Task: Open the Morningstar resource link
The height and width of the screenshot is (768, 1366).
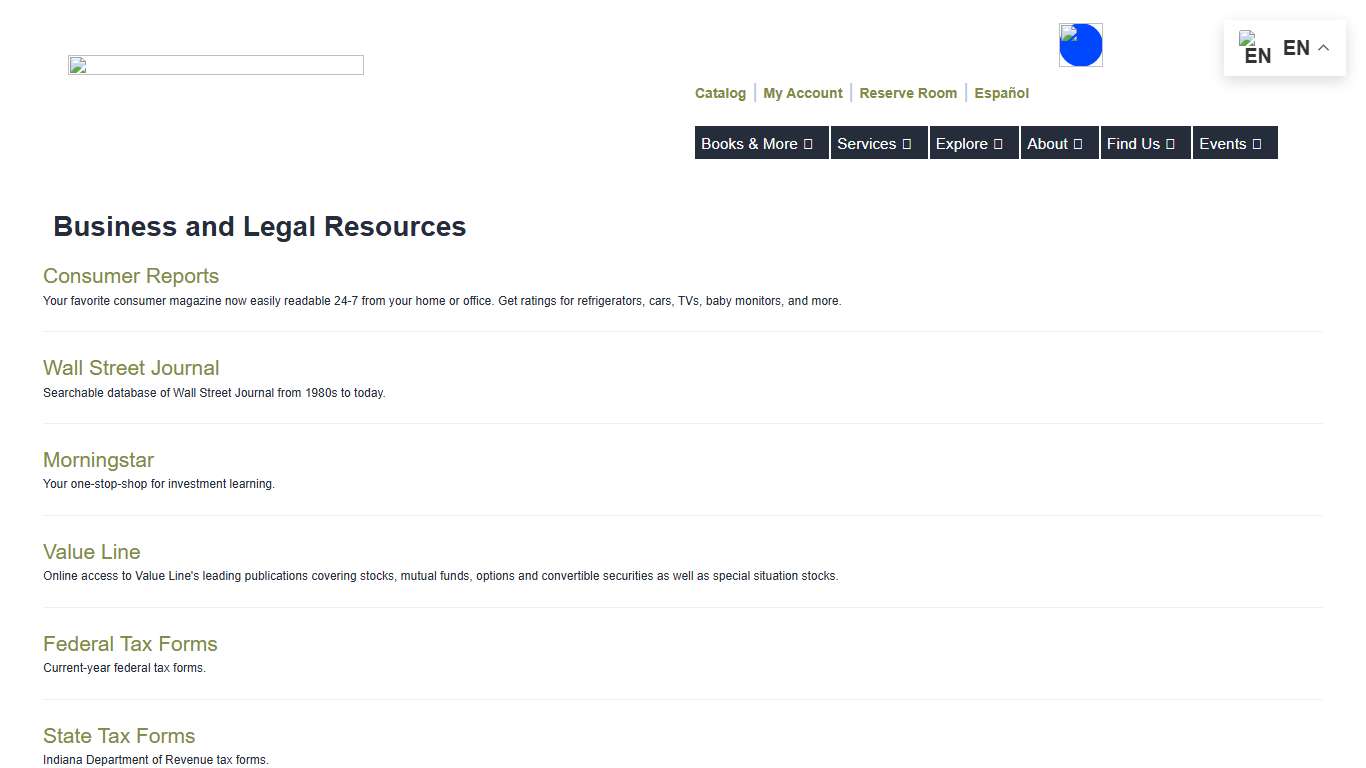Action: click(x=98, y=460)
